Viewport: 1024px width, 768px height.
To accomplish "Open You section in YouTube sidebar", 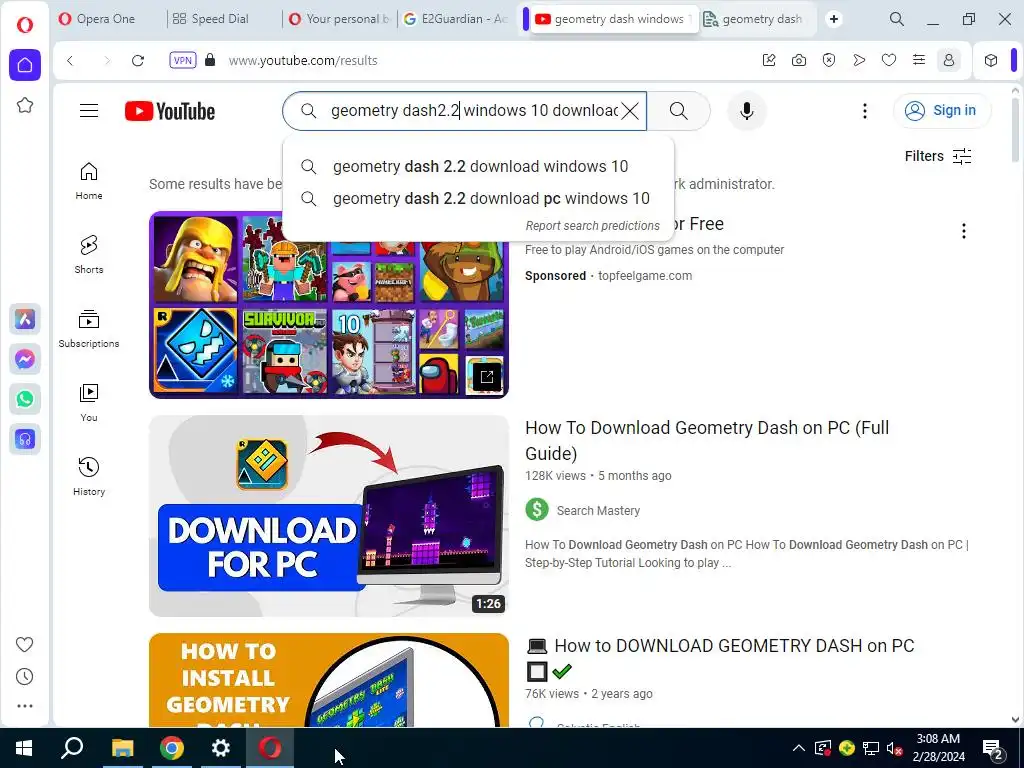I will (89, 402).
